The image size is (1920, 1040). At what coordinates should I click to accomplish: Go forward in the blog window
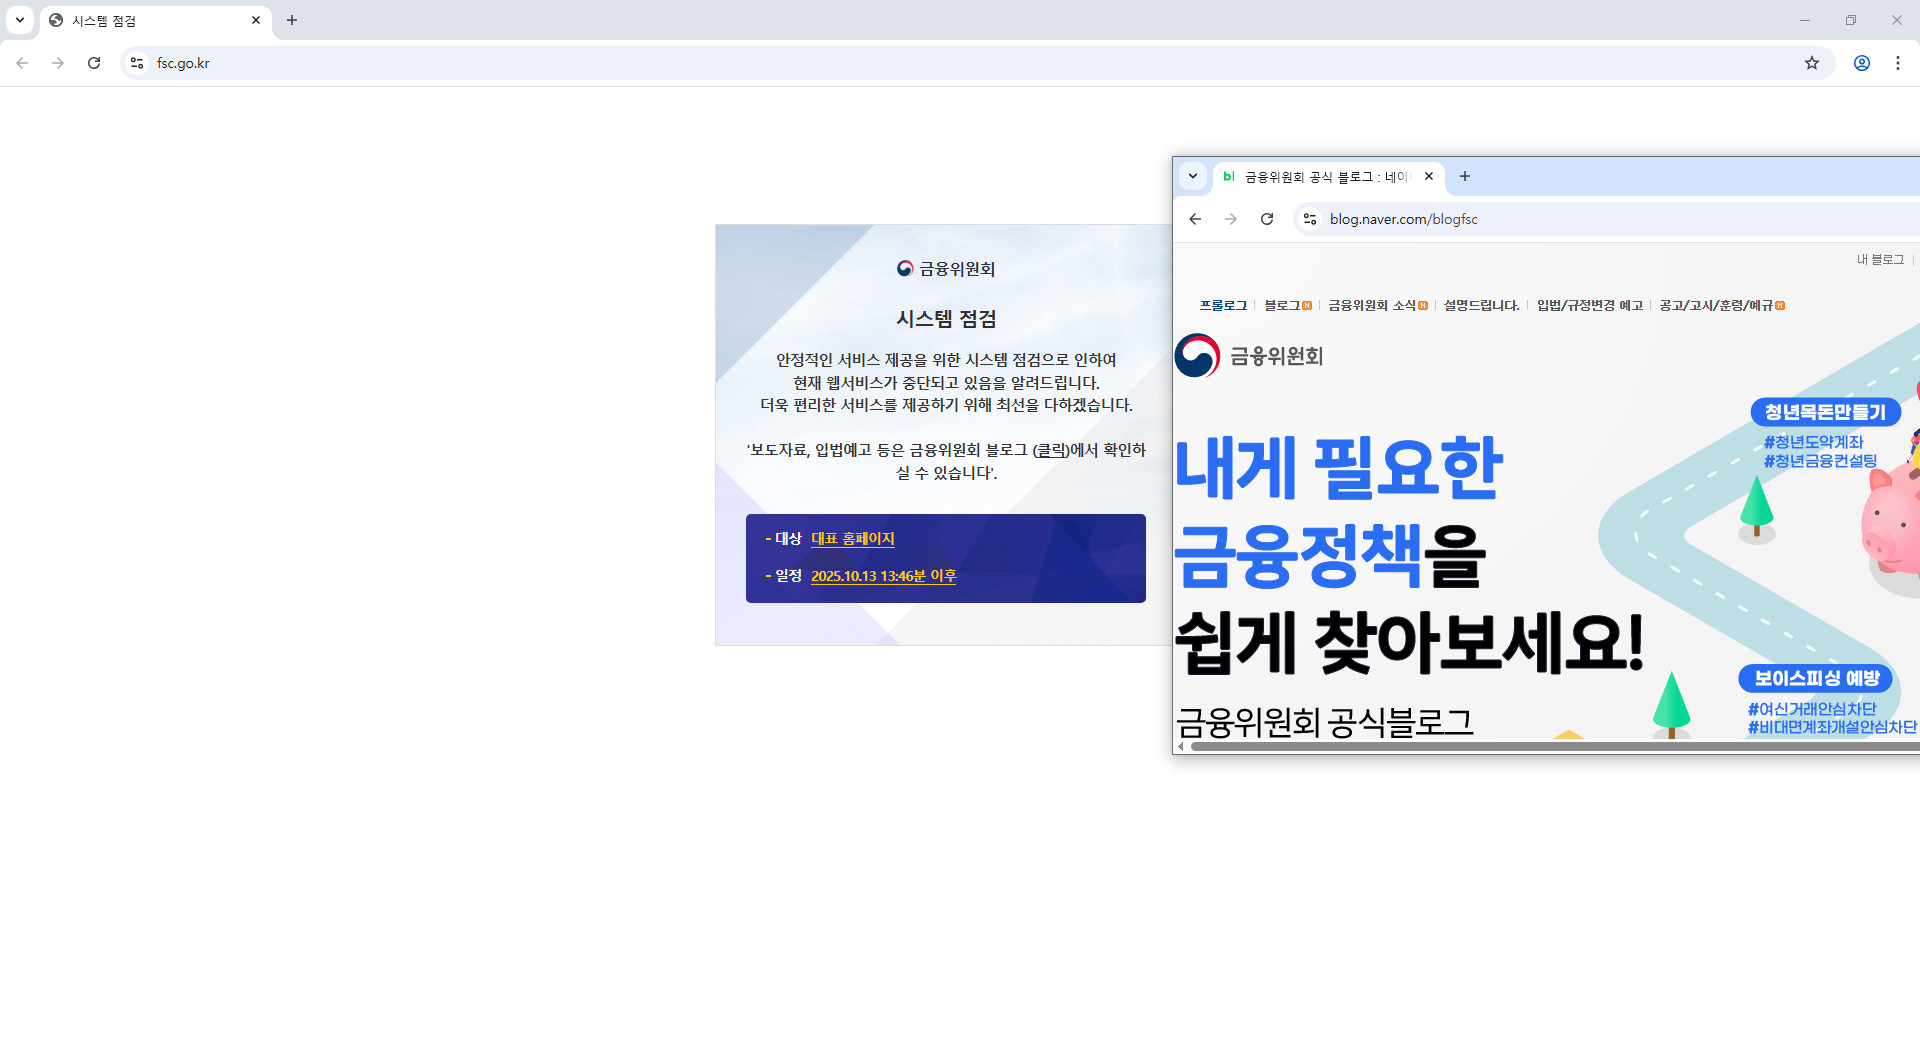(x=1231, y=219)
